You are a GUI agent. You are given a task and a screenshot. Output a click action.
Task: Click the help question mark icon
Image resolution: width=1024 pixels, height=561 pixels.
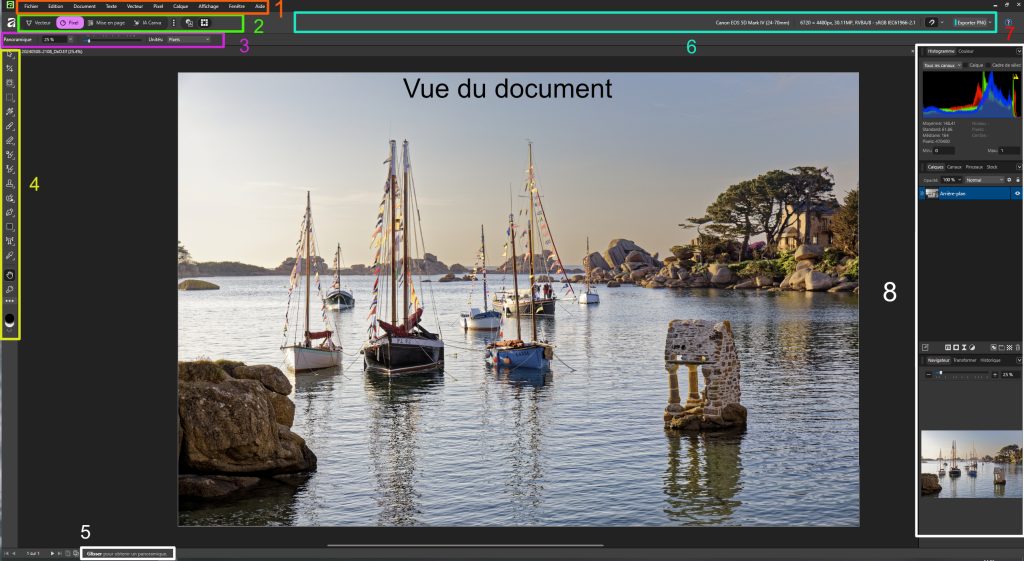click(x=1008, y=22)
